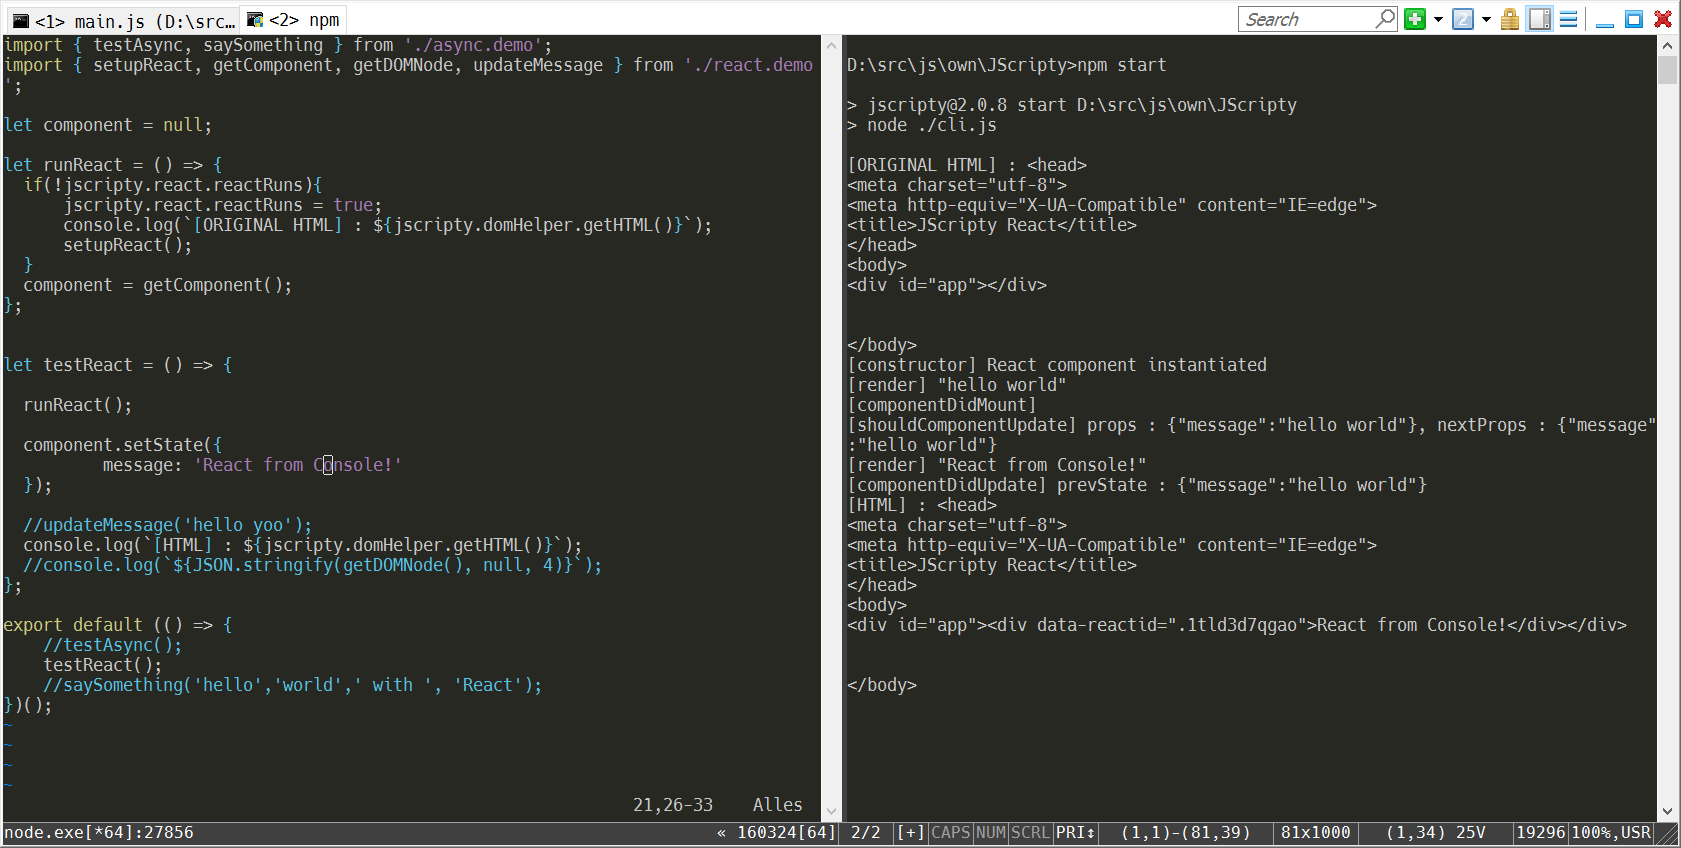1681x848 pixels.
Task: Open the active console list icon
Action: pyautogui.click(x=1463, y=19)
